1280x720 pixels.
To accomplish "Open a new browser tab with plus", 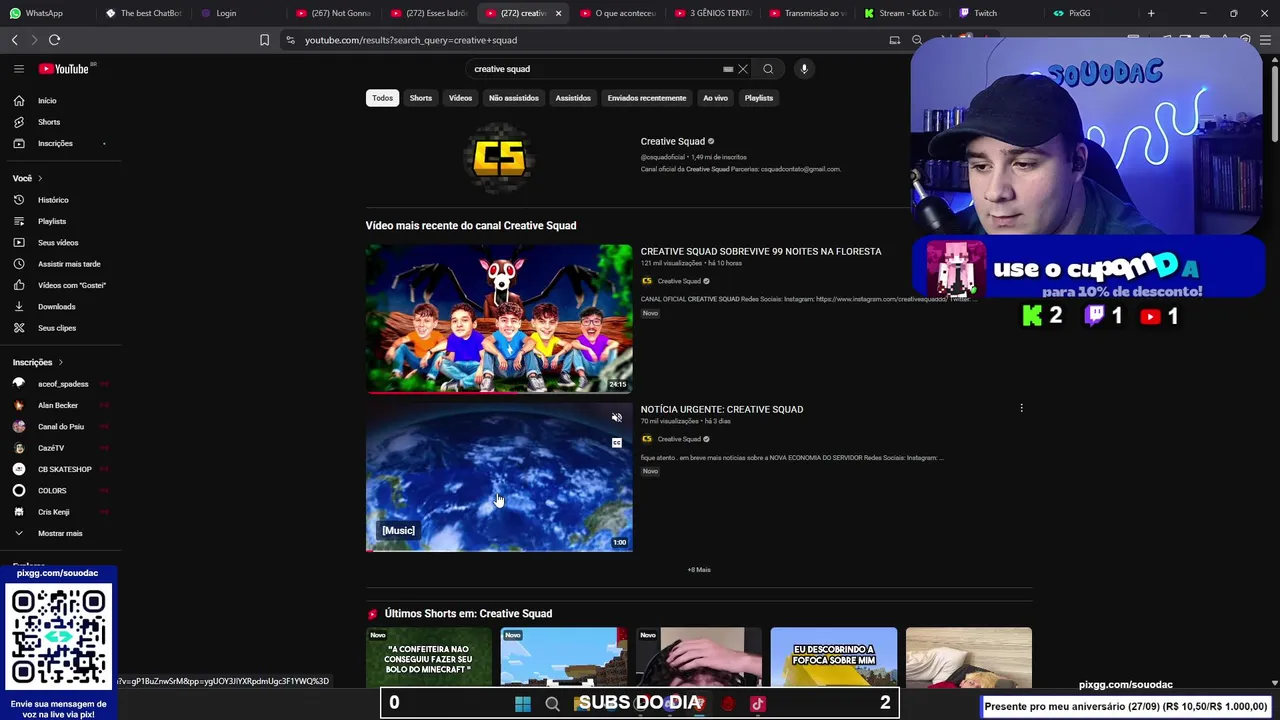I will (1151, 13).
